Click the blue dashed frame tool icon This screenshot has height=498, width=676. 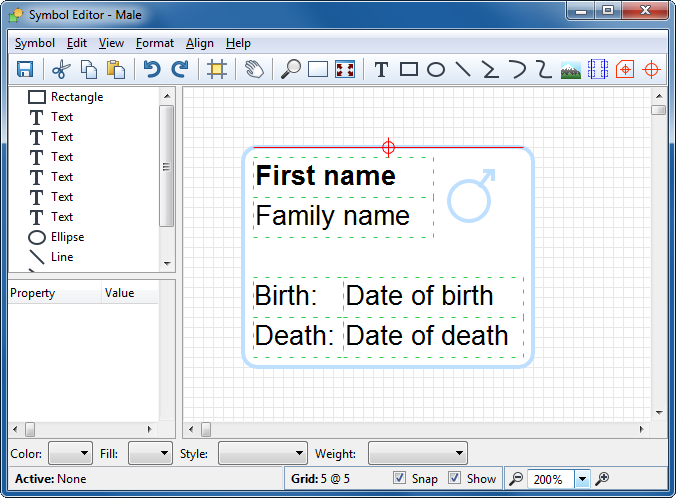(598, 69)
